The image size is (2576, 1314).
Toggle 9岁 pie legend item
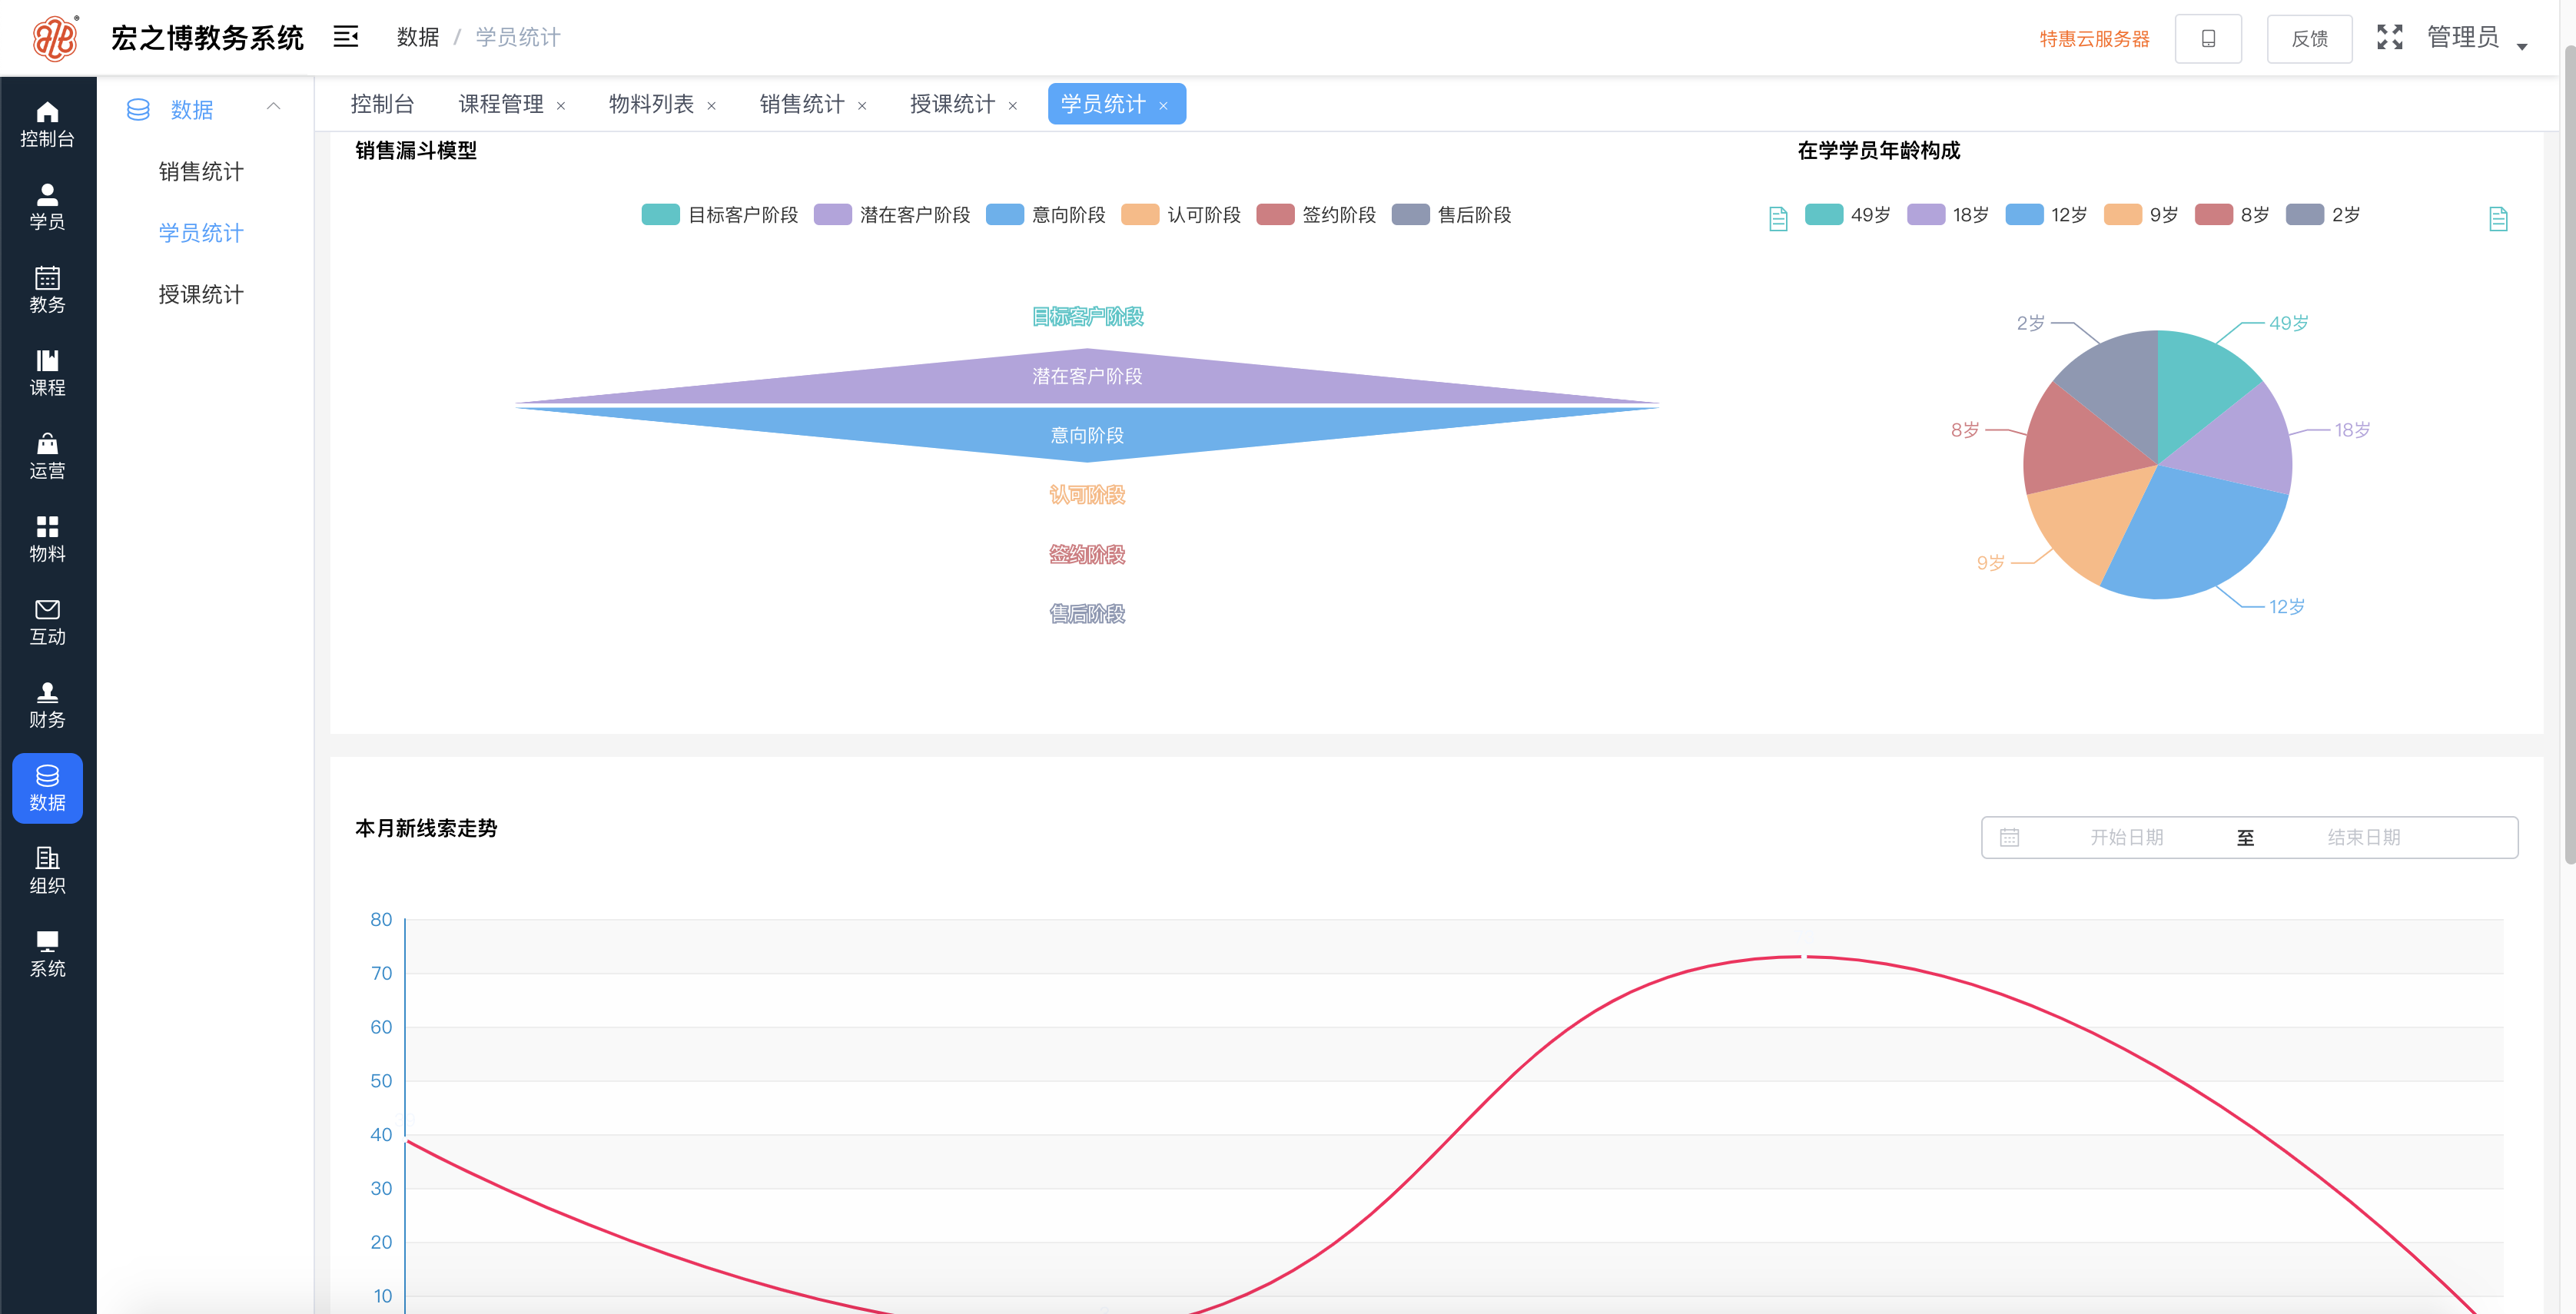coord(2141,215)
